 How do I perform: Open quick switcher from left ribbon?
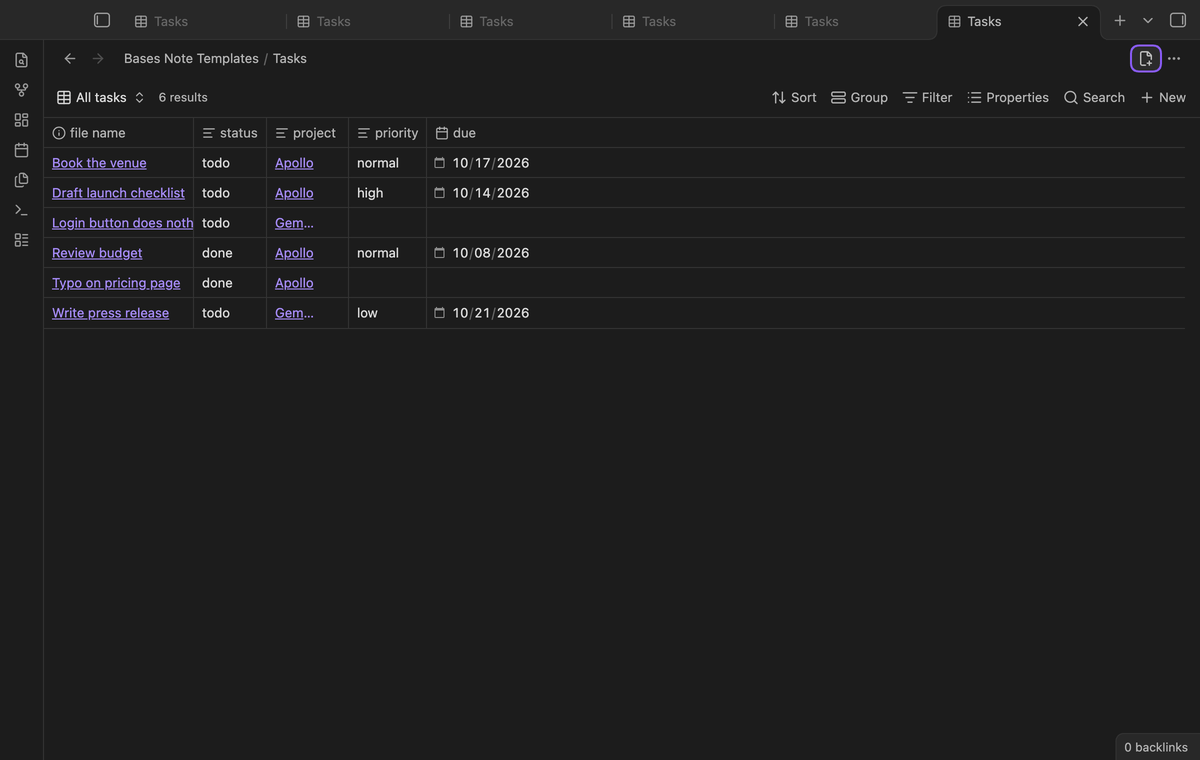pyautogui.click(x=21, y=60)
